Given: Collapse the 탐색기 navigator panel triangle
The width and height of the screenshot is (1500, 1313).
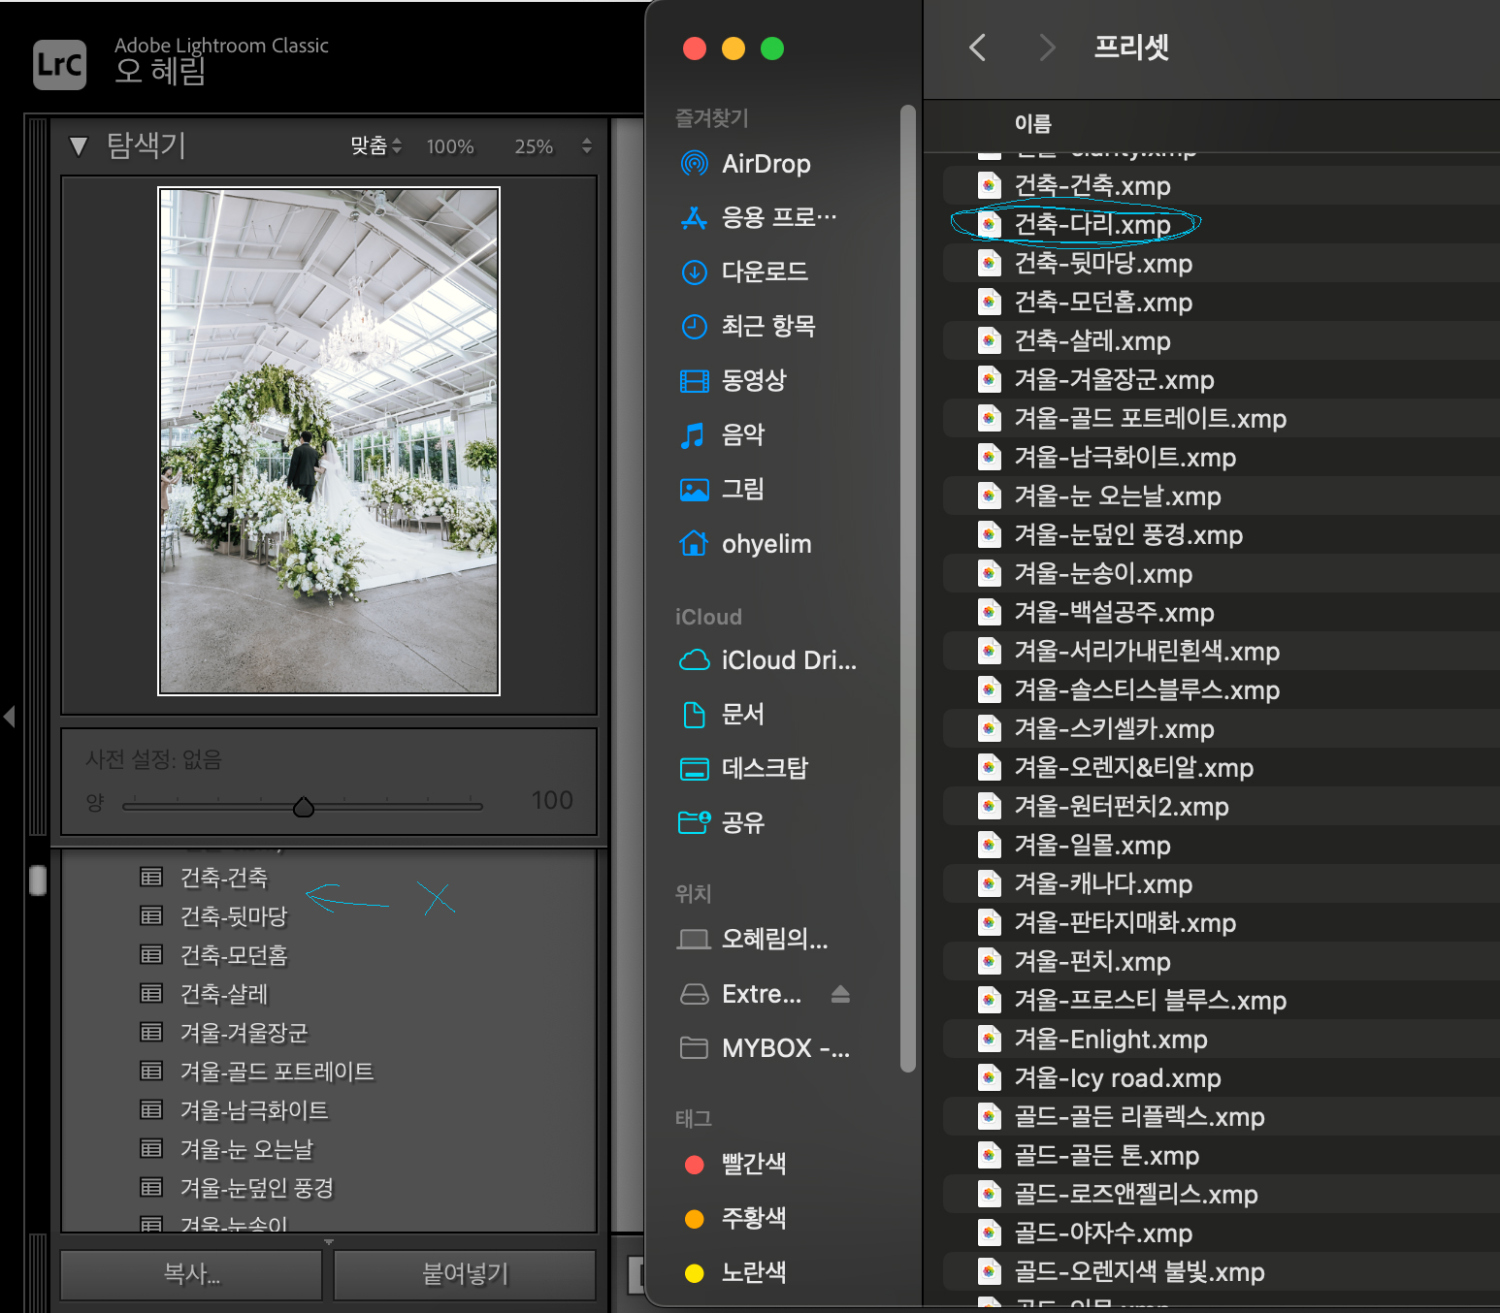Looking at the screenshot, I should pyautogui.click(x=78, y=147).
